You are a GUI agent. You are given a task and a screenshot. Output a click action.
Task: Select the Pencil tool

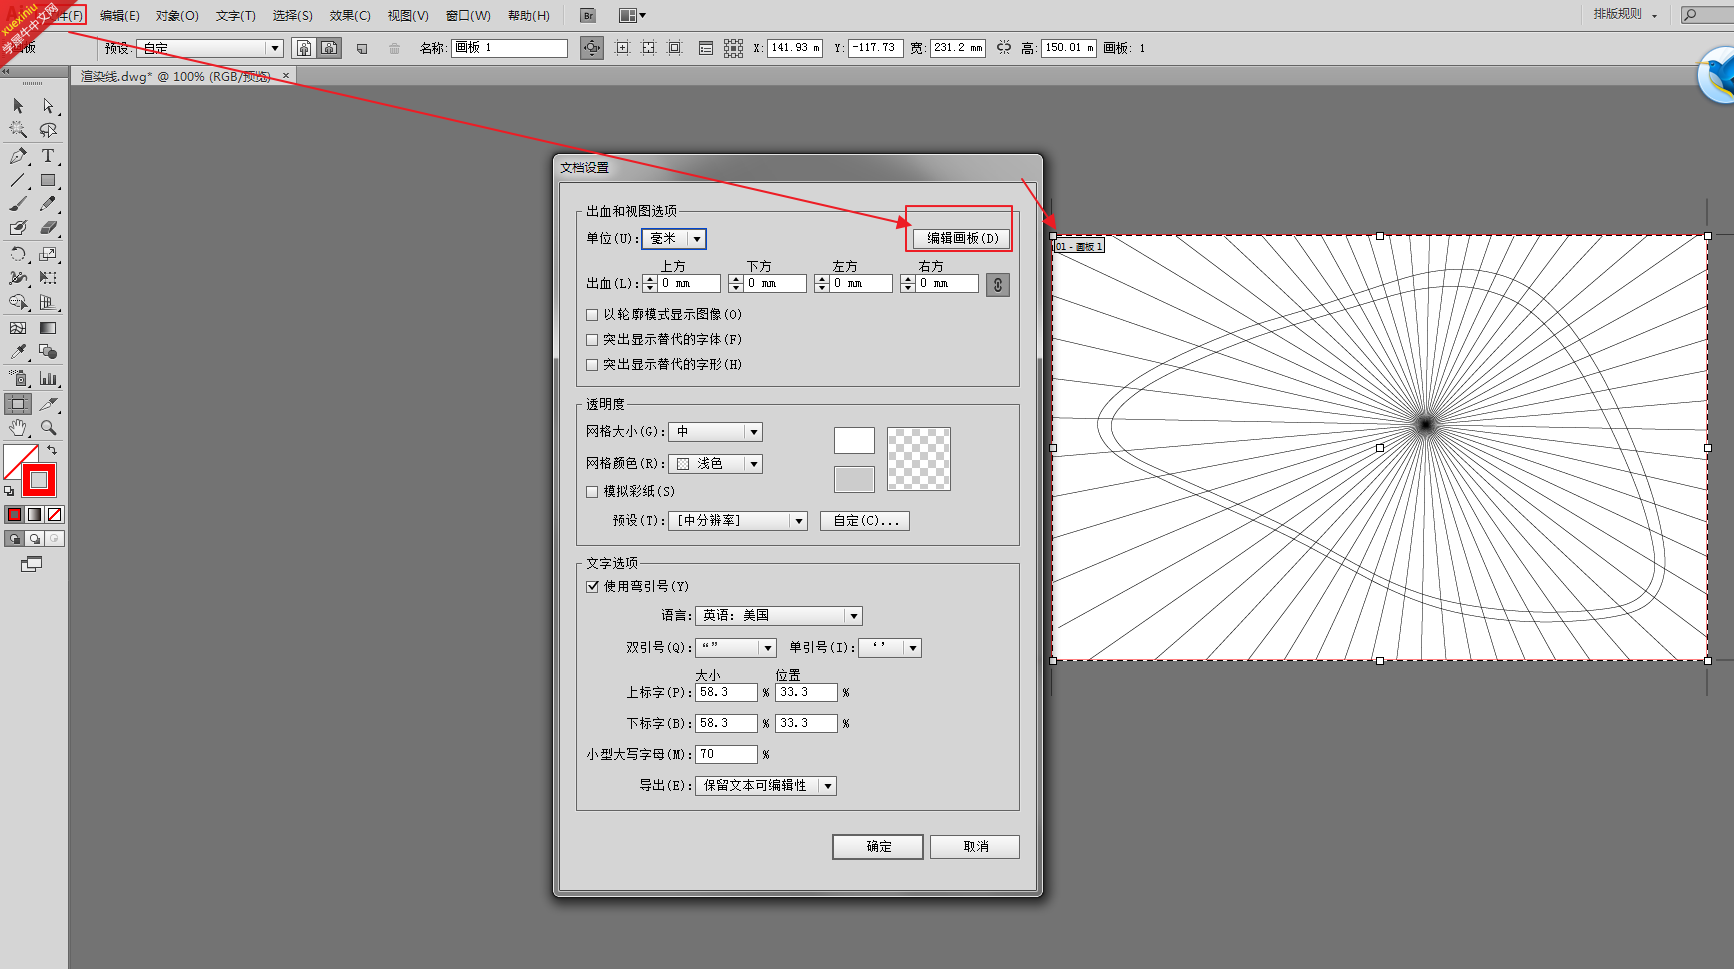(48, 204)
